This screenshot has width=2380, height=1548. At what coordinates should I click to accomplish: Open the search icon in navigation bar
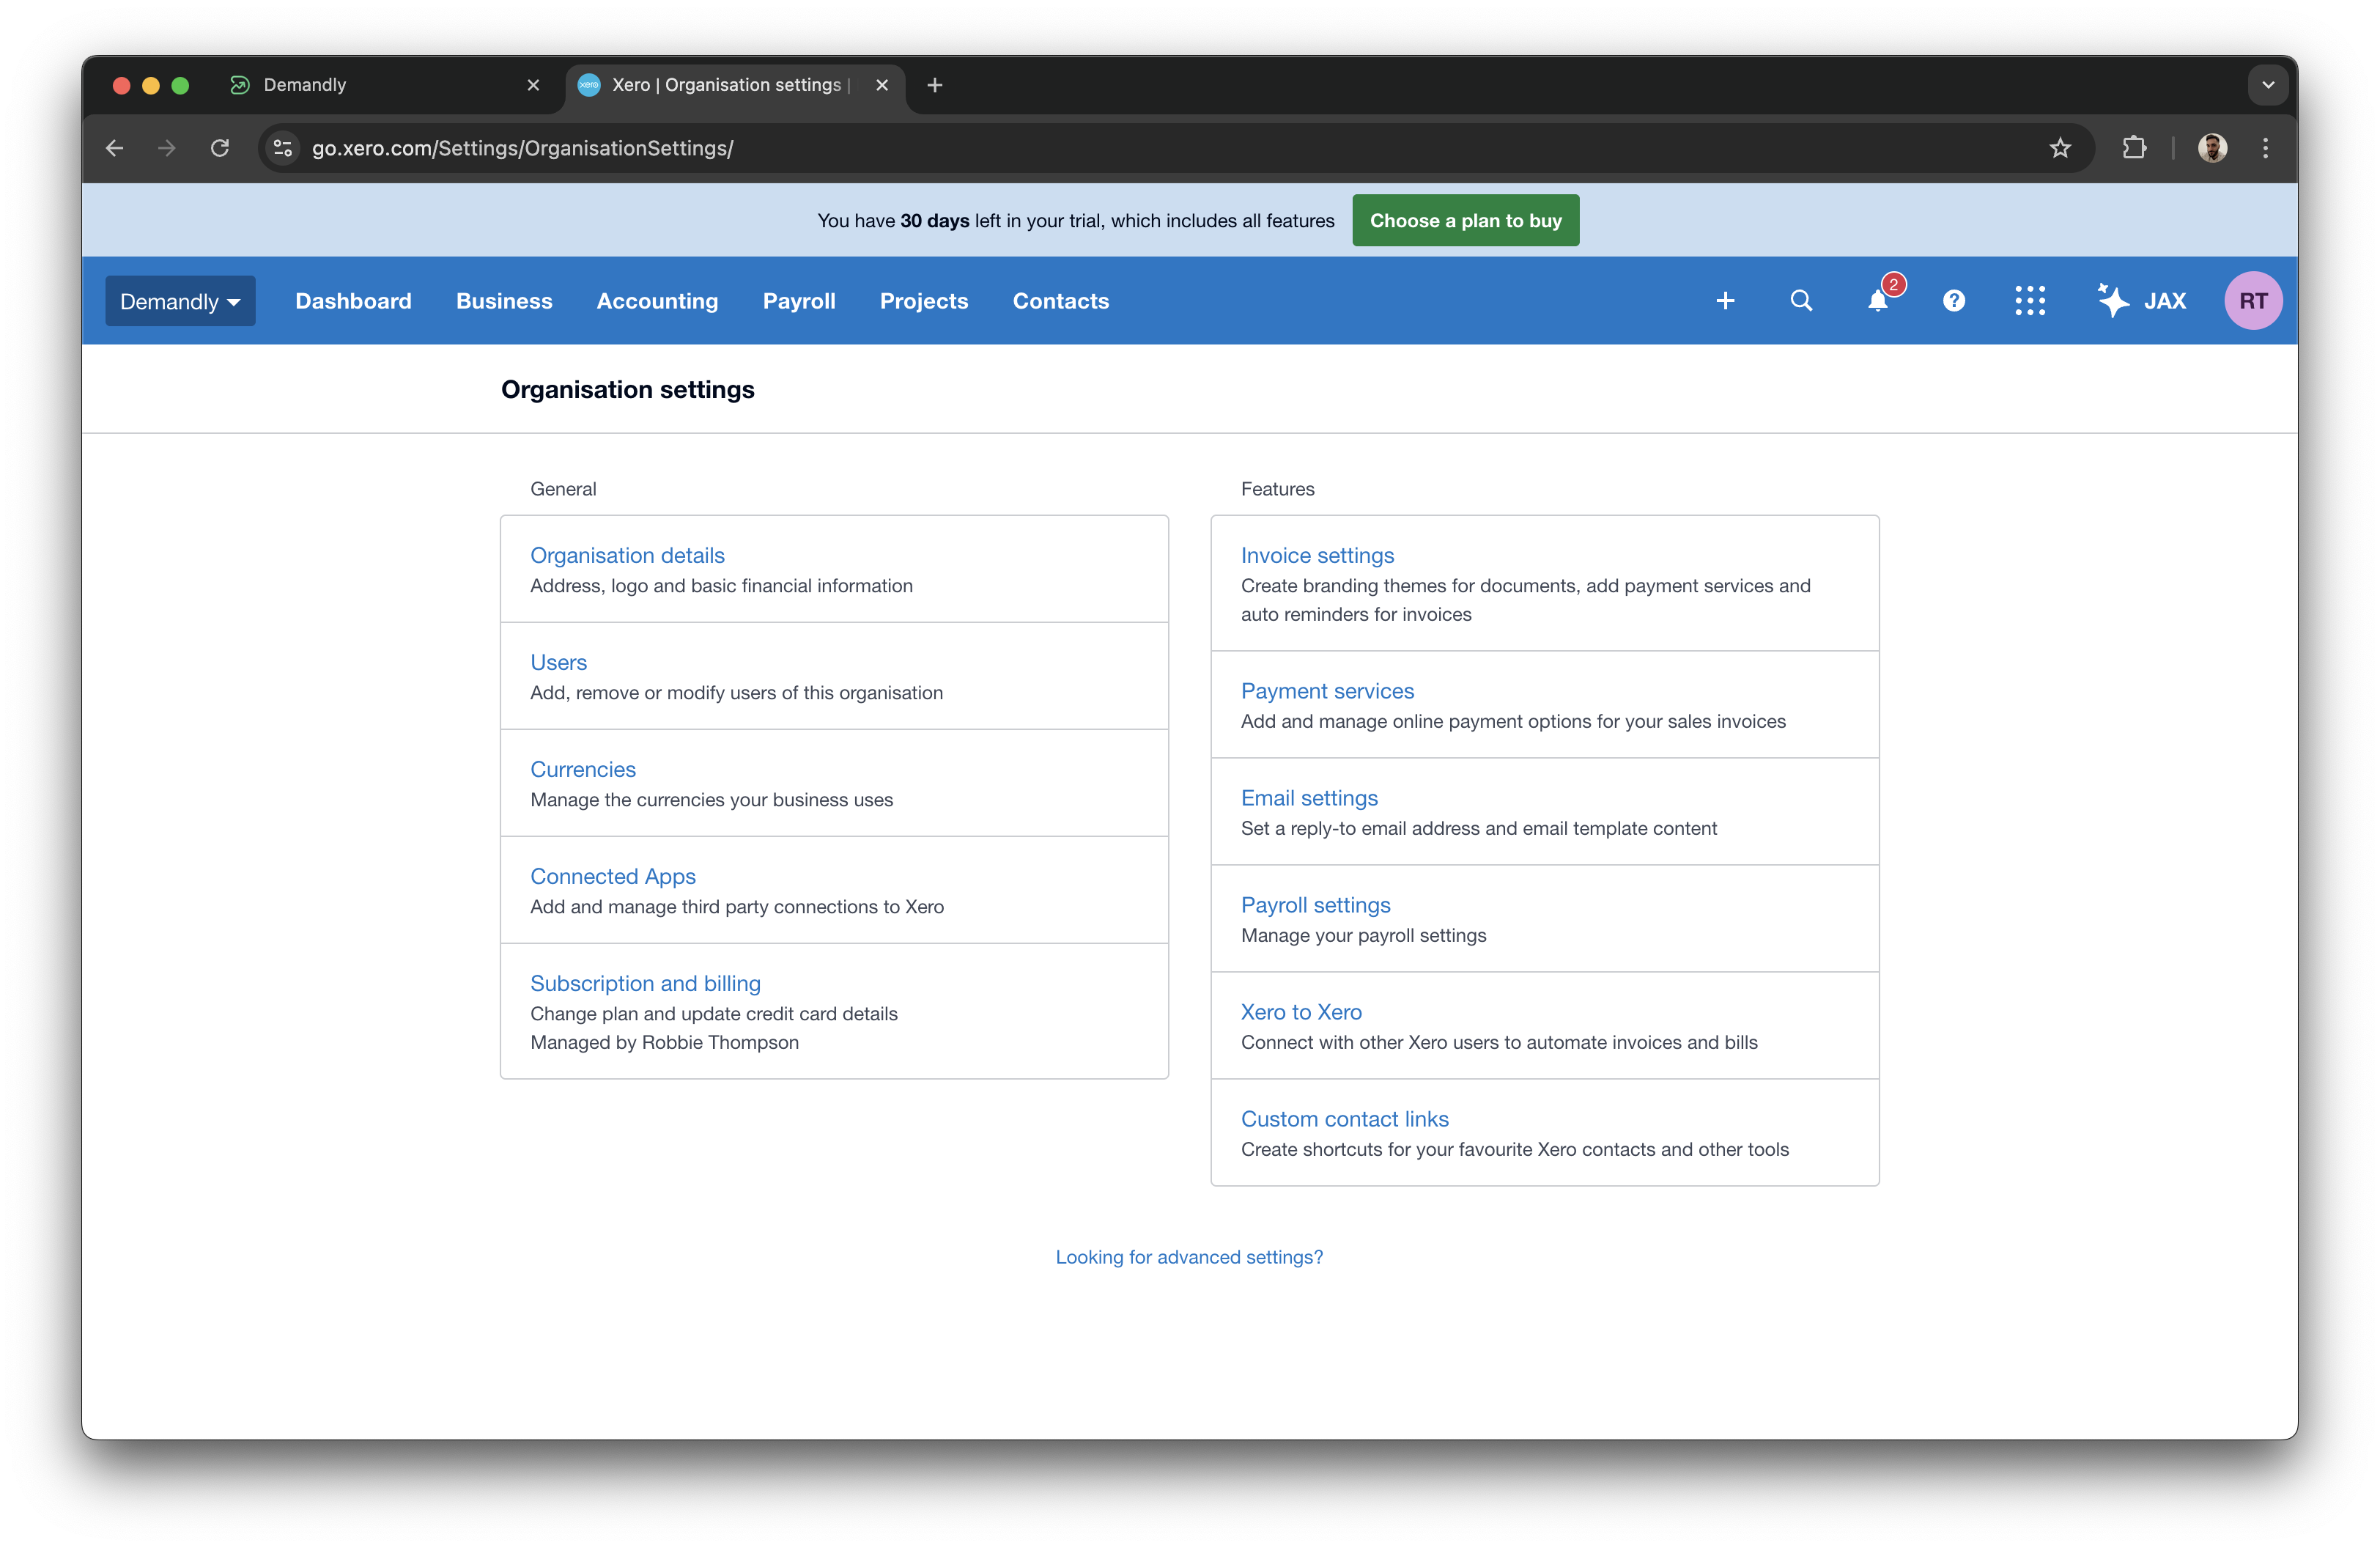coord(1801,300)
